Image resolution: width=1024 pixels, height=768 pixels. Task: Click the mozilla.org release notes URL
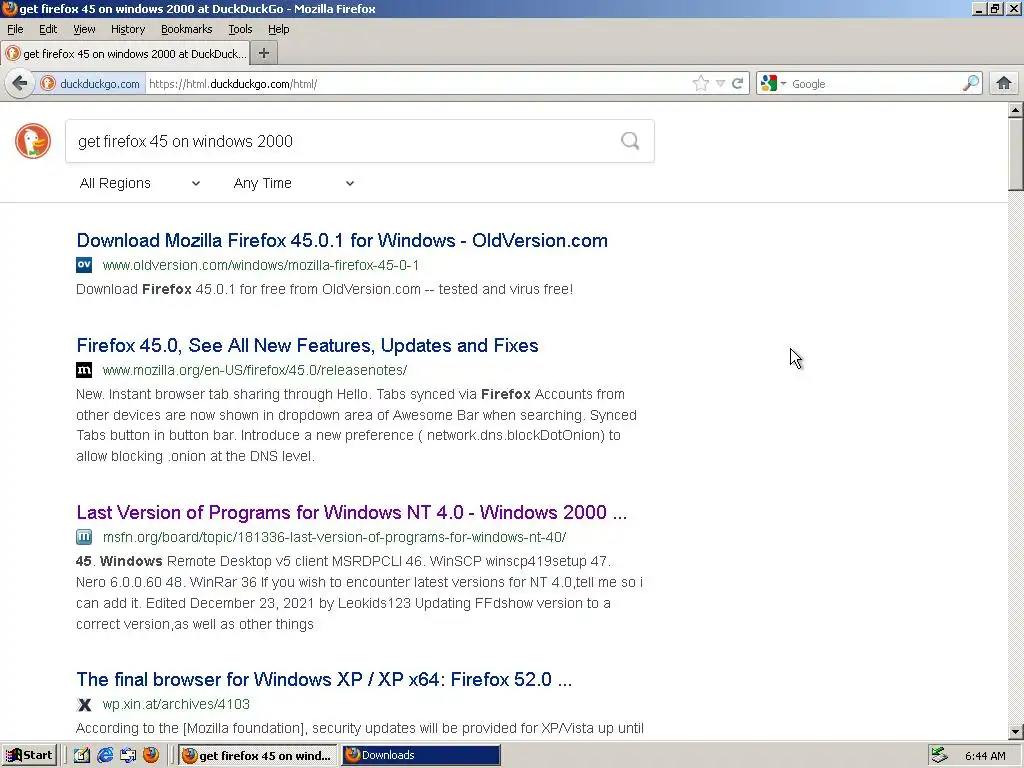[255, 370]
